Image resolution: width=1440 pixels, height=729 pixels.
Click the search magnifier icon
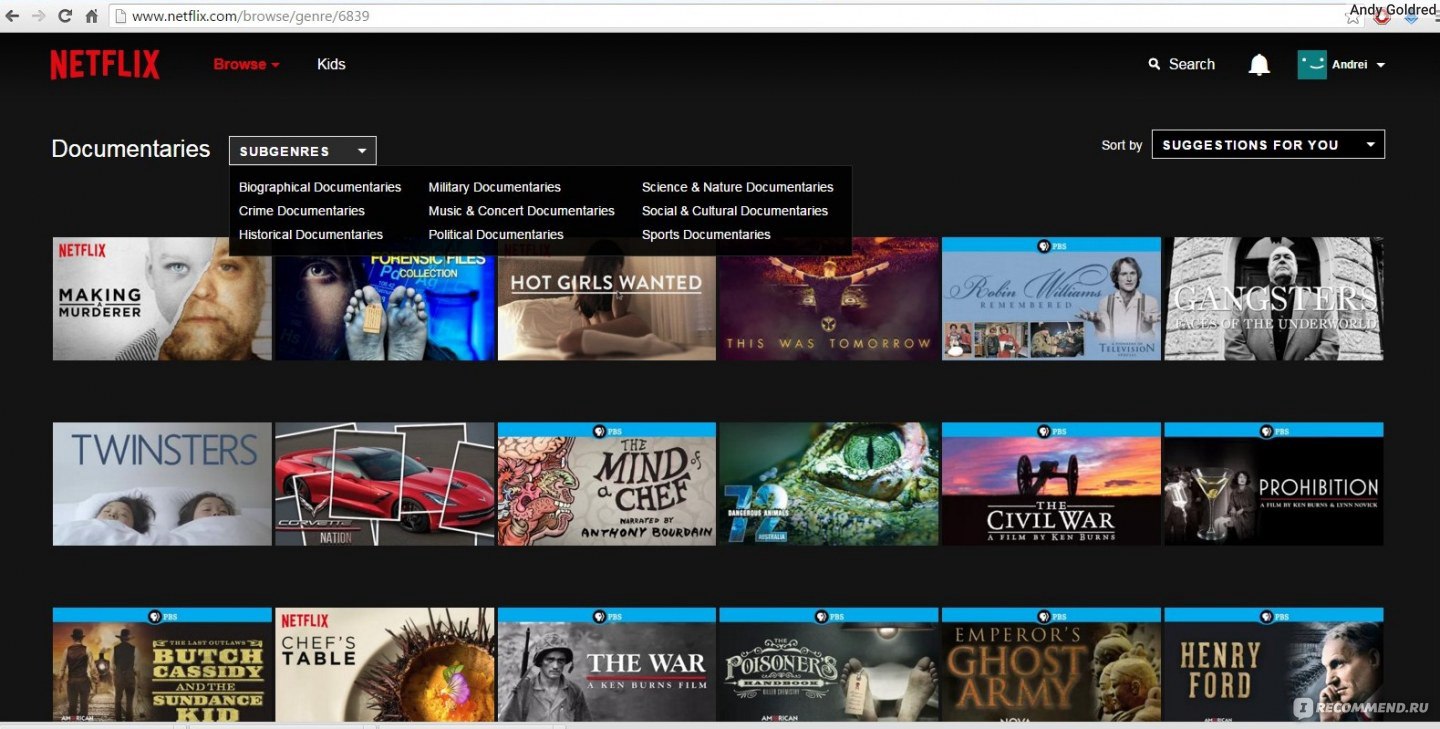point(1155,64)
